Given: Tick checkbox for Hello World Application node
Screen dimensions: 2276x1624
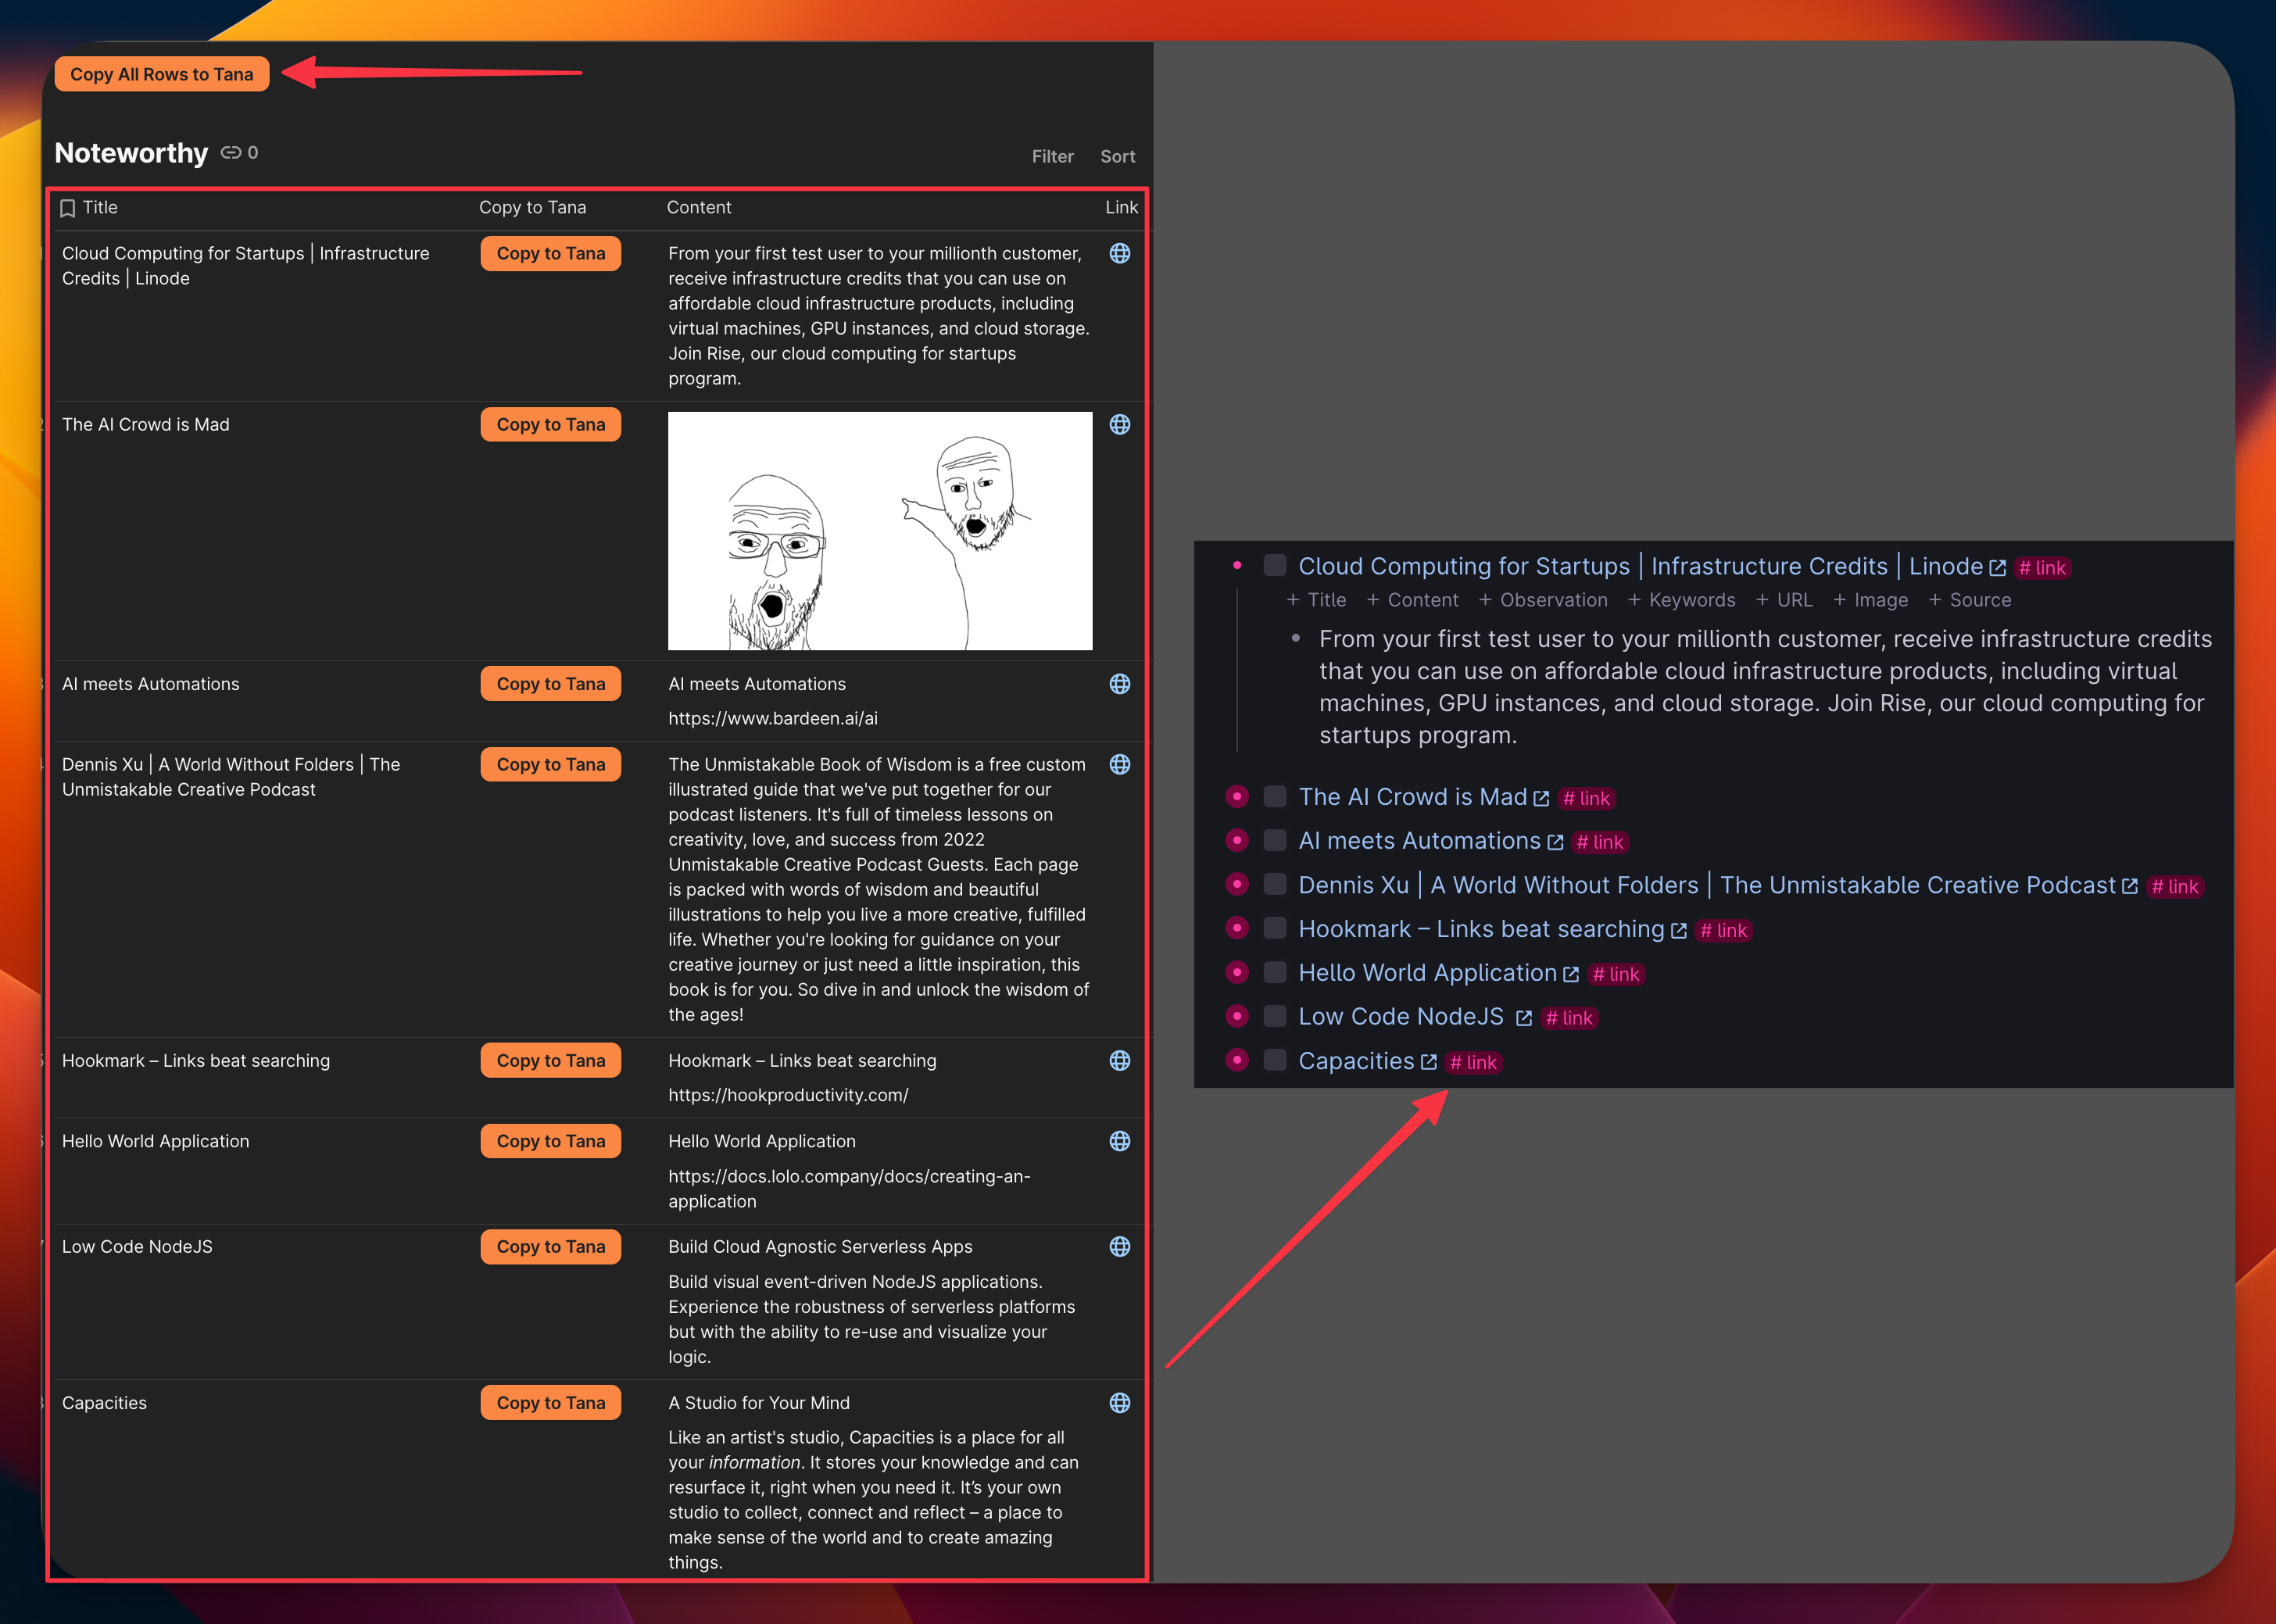Looking at the screenshot, I should tap(1275, 972).
